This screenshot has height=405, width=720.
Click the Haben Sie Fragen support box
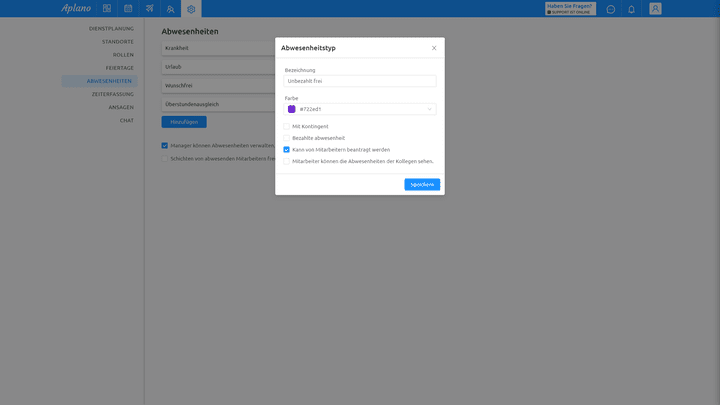pos(570,9)
